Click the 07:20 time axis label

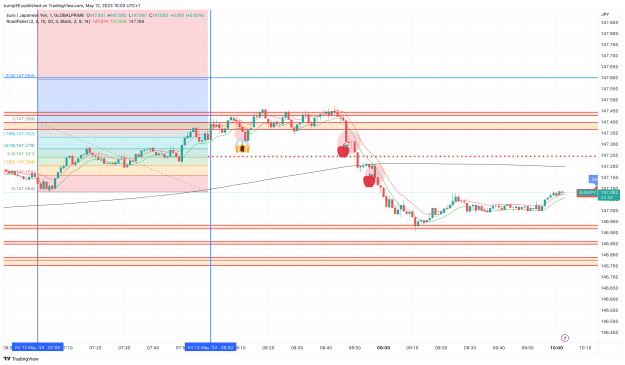(95, 347)
